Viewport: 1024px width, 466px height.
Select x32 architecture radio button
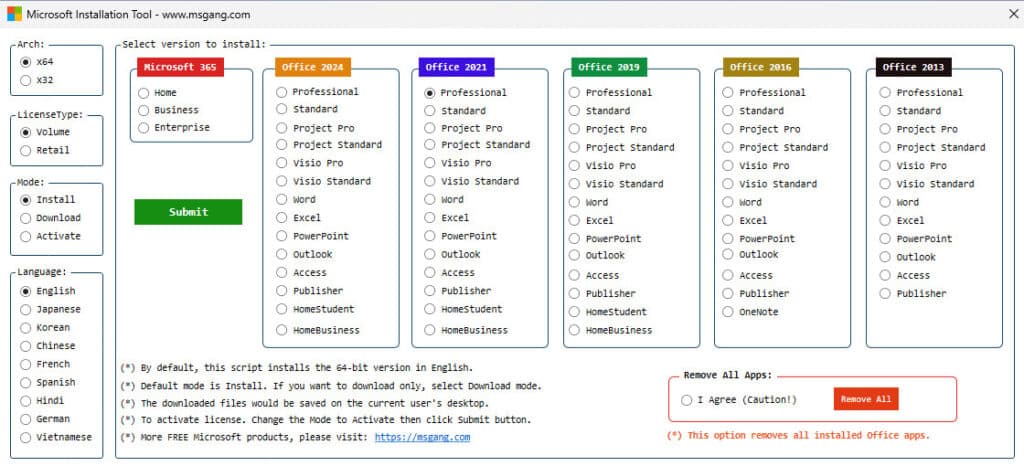(26, 80)
